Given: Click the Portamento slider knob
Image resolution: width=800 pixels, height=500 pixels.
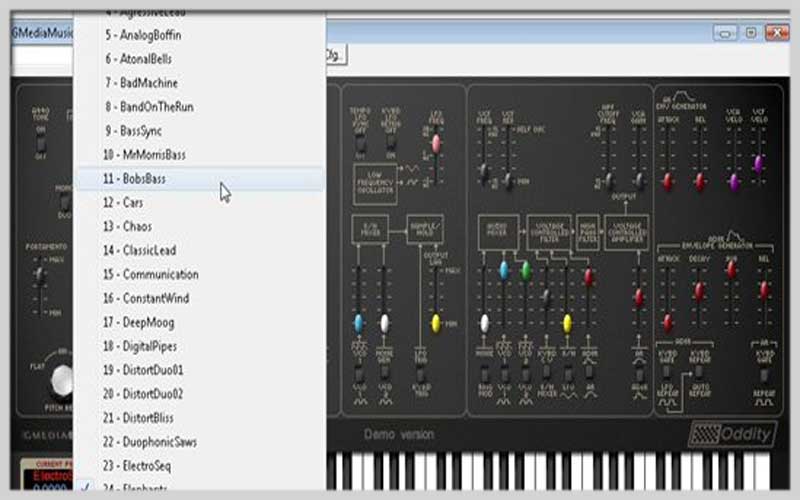Looking at the screenshot, I should [x=39, y=276].
